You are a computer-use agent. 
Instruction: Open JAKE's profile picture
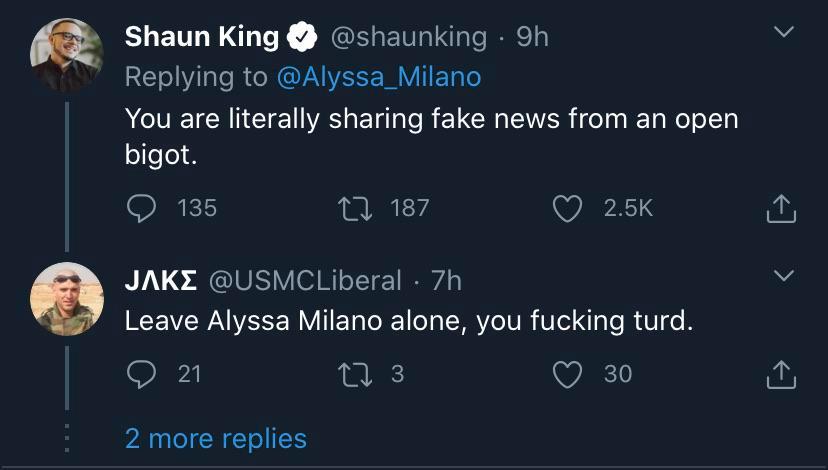67,299
